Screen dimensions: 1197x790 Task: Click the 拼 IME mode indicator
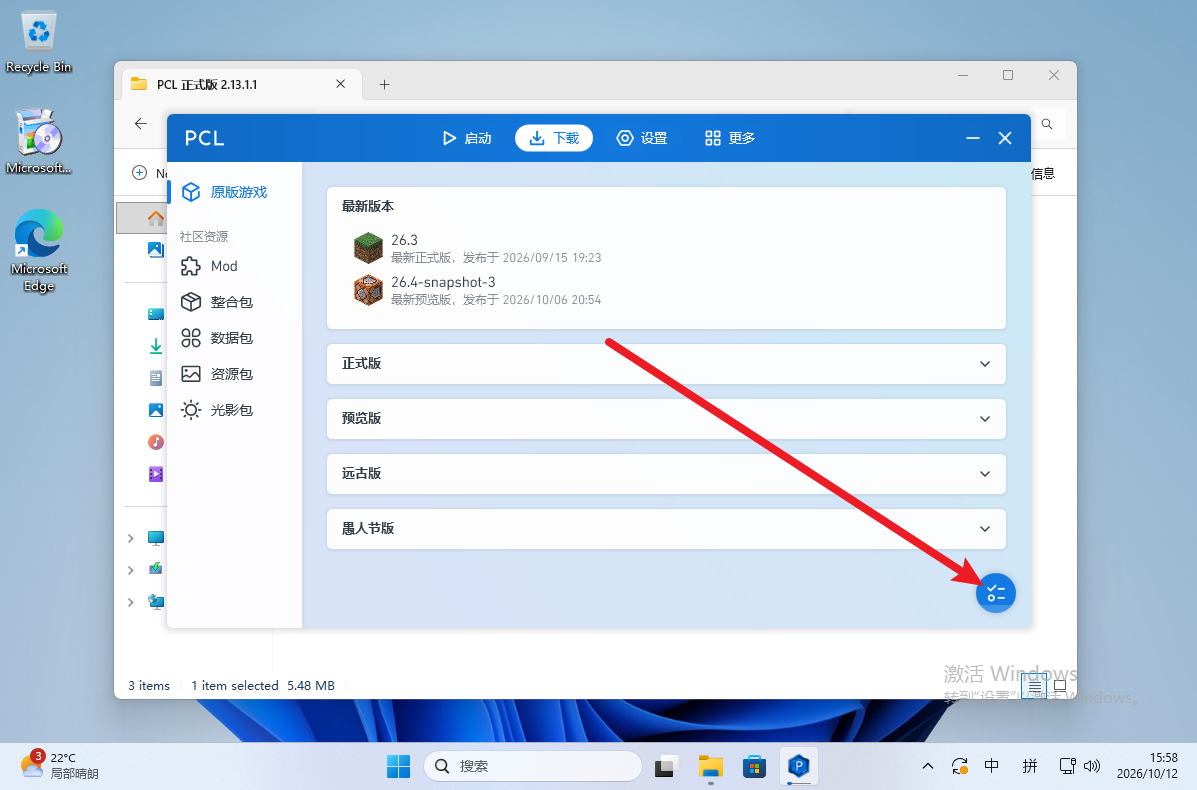1030,766
